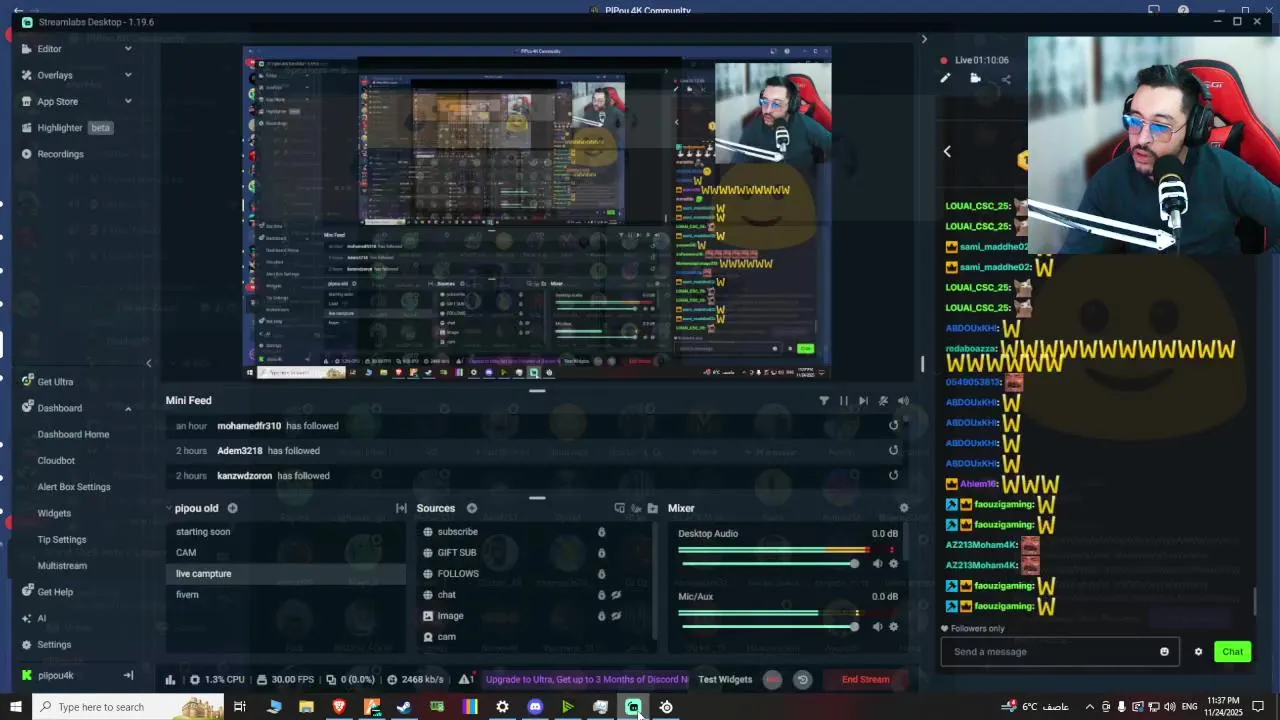1280x720 pixels.
Task: Mute event sounds with the speaker icon in Mini Feed
Action: tap(903, 401)
